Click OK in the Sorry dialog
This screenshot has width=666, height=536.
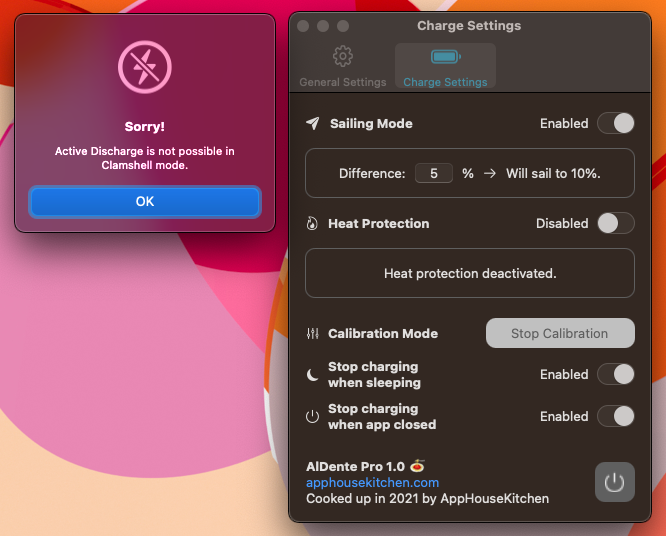[144, 201]
